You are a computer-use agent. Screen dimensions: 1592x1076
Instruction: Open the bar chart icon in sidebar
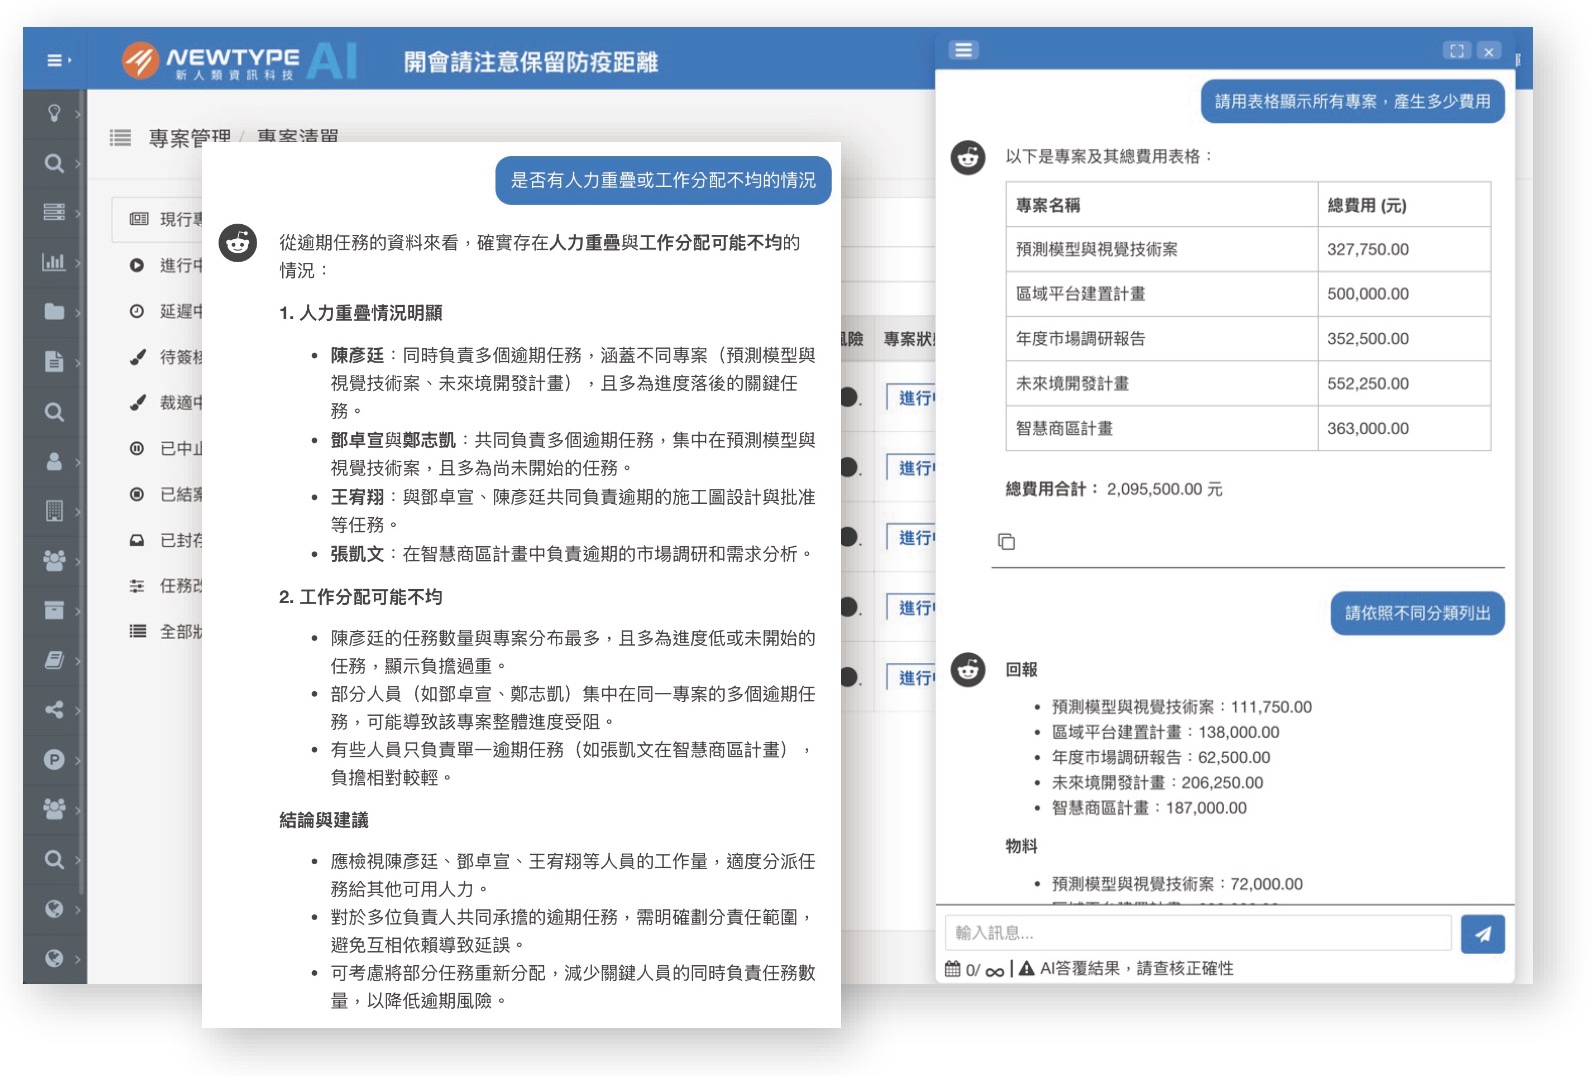click(54, 262)
